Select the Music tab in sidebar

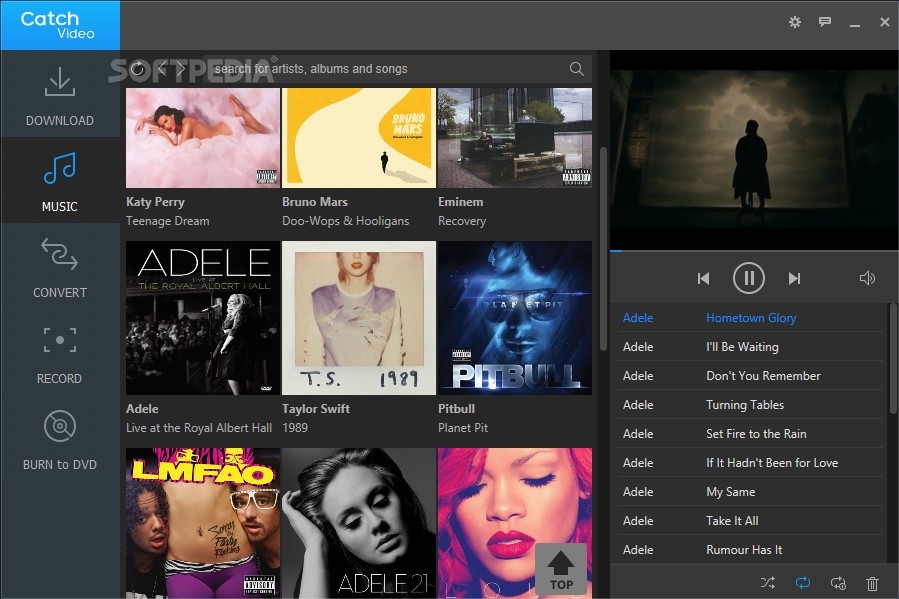(x=60, y=180)
